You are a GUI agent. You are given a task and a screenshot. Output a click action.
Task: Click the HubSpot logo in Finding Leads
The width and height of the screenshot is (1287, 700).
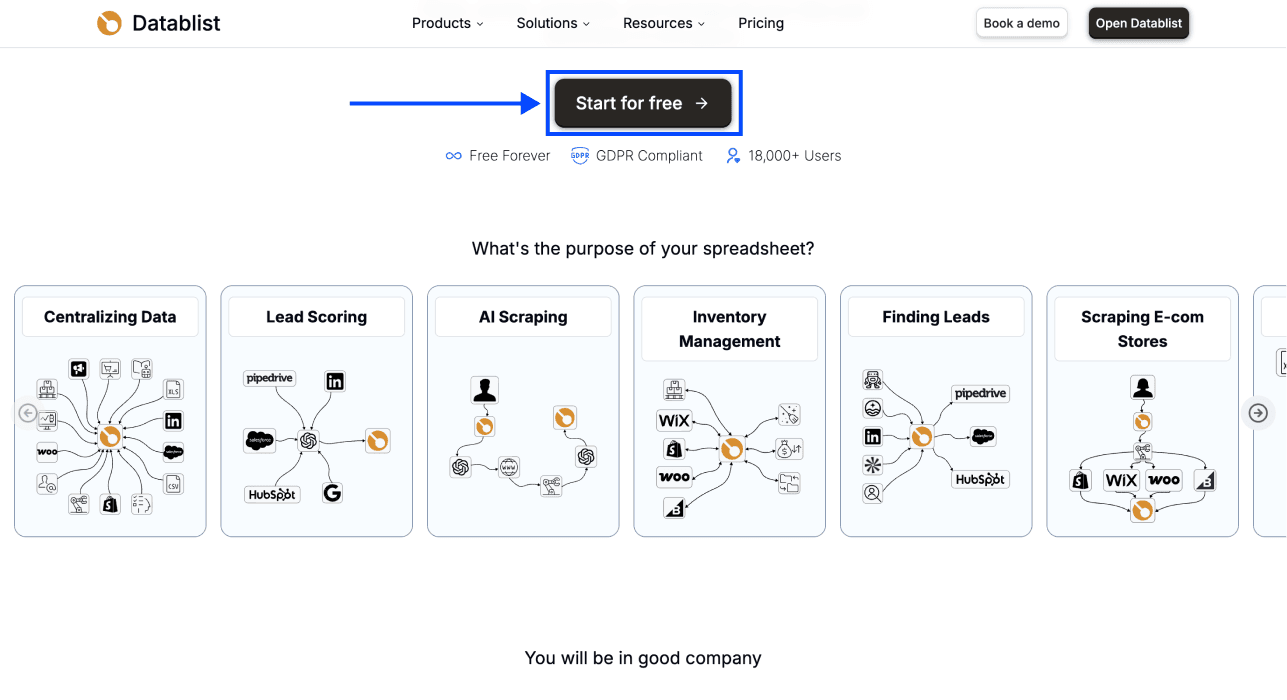(x=980, y=479)
